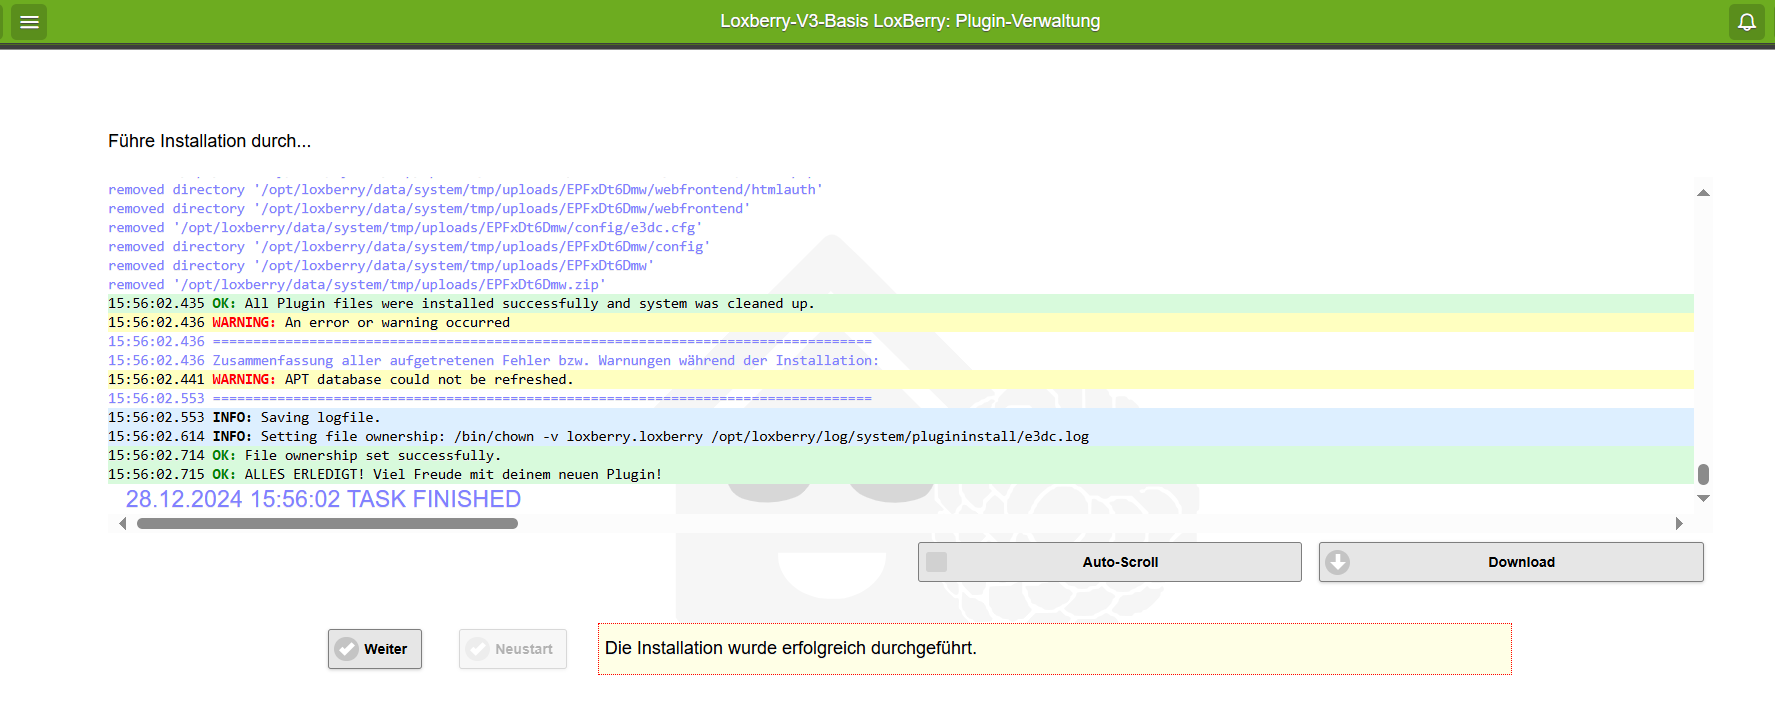Click the Neustart button label
This screenshot has width=1775, height=720.
523,649
